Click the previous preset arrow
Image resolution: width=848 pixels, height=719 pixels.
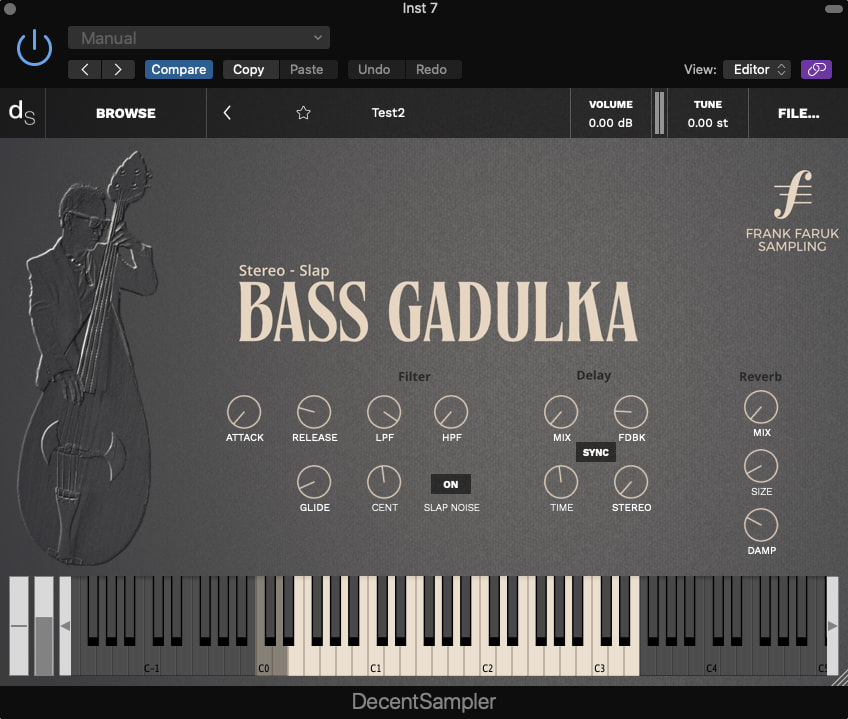[85, 69]
